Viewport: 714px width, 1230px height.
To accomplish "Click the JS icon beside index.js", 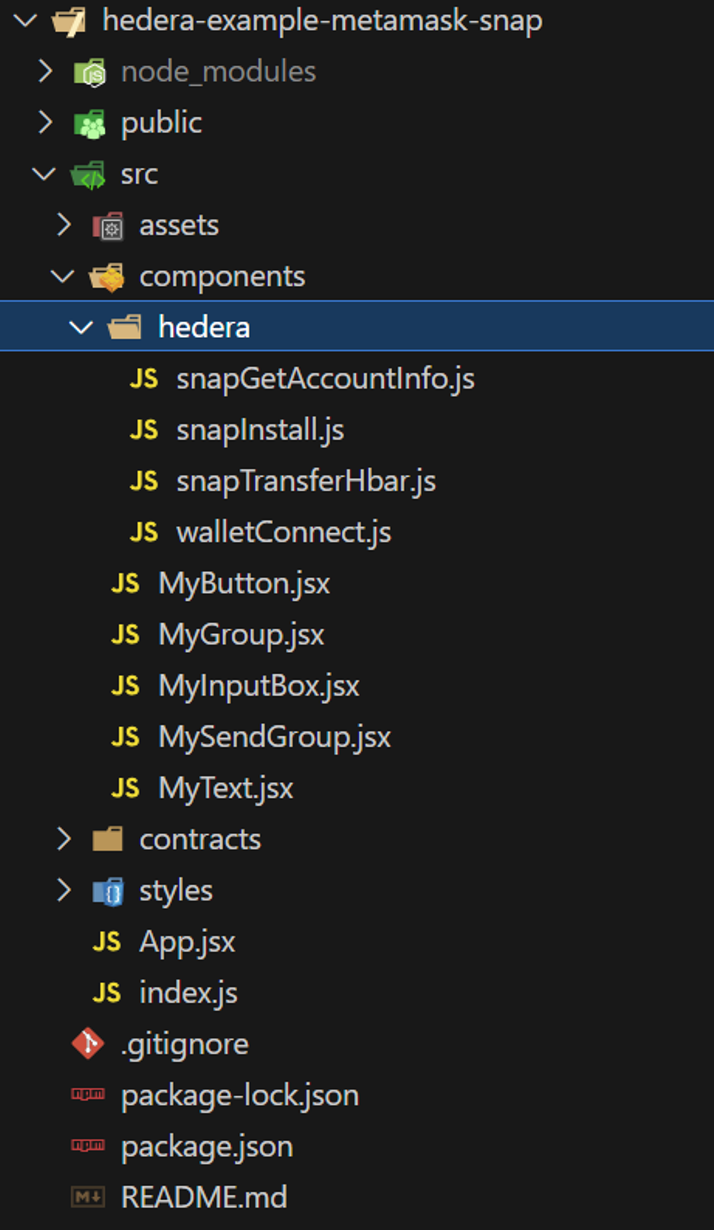I will coord(107,992).
